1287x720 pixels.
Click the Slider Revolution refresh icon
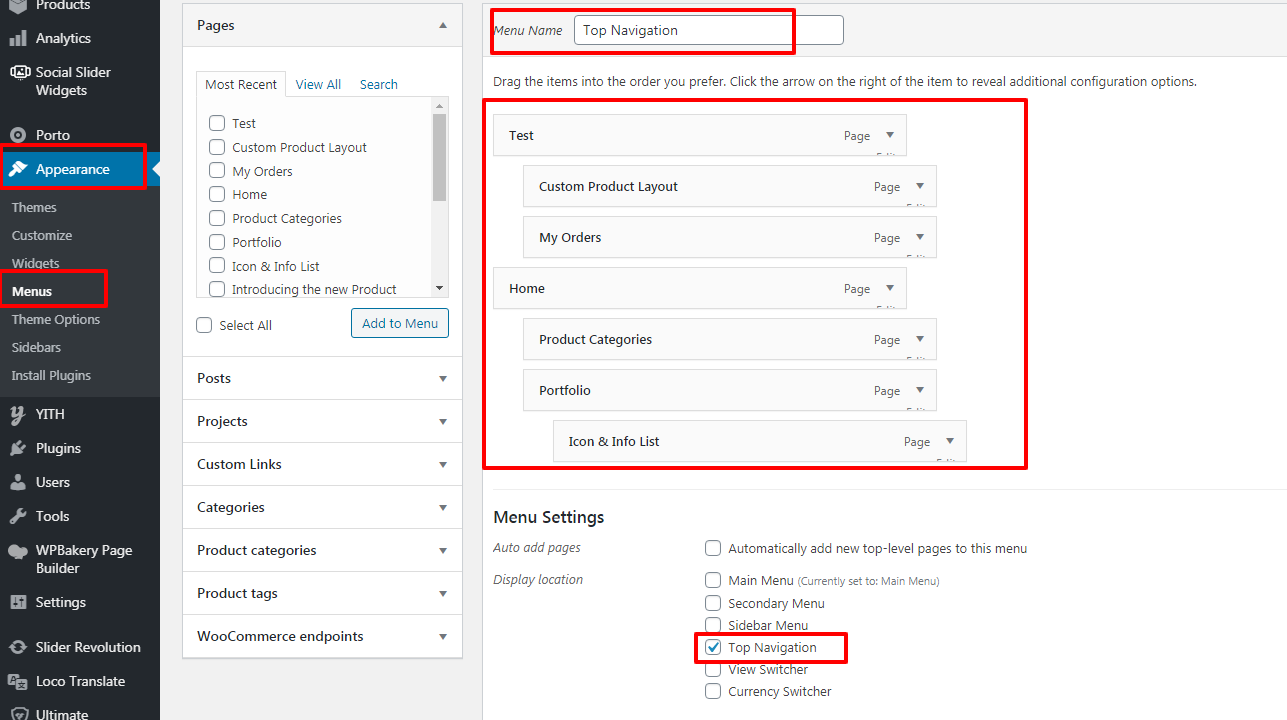(x=18, y=647)
